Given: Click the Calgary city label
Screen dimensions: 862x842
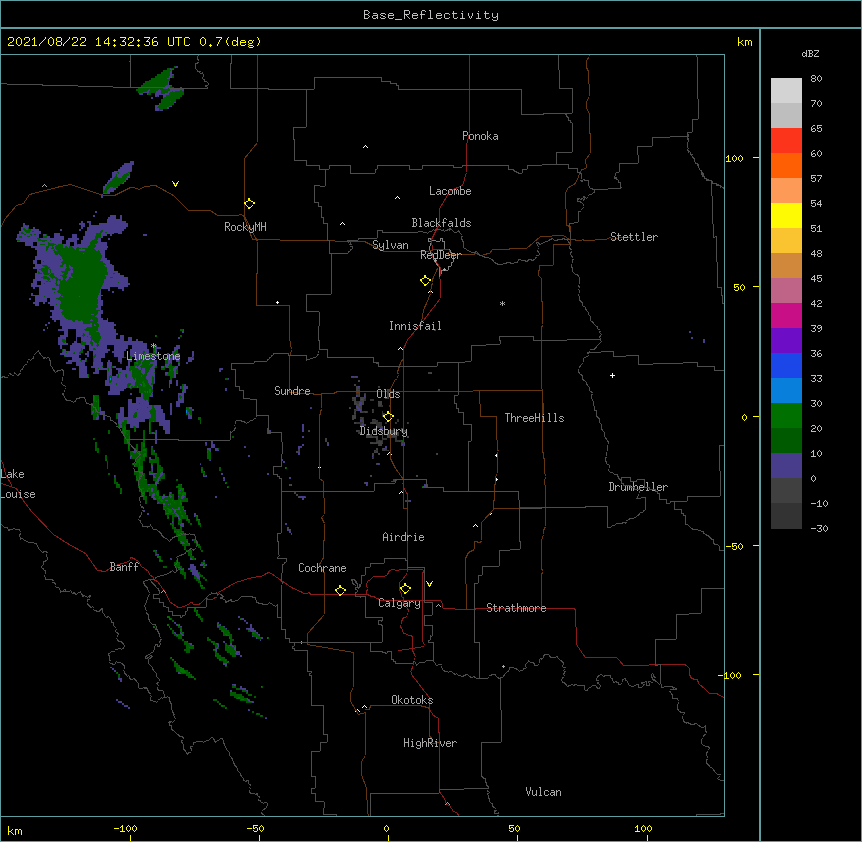Looking at the screenshot, I should [x=399, y=603].
